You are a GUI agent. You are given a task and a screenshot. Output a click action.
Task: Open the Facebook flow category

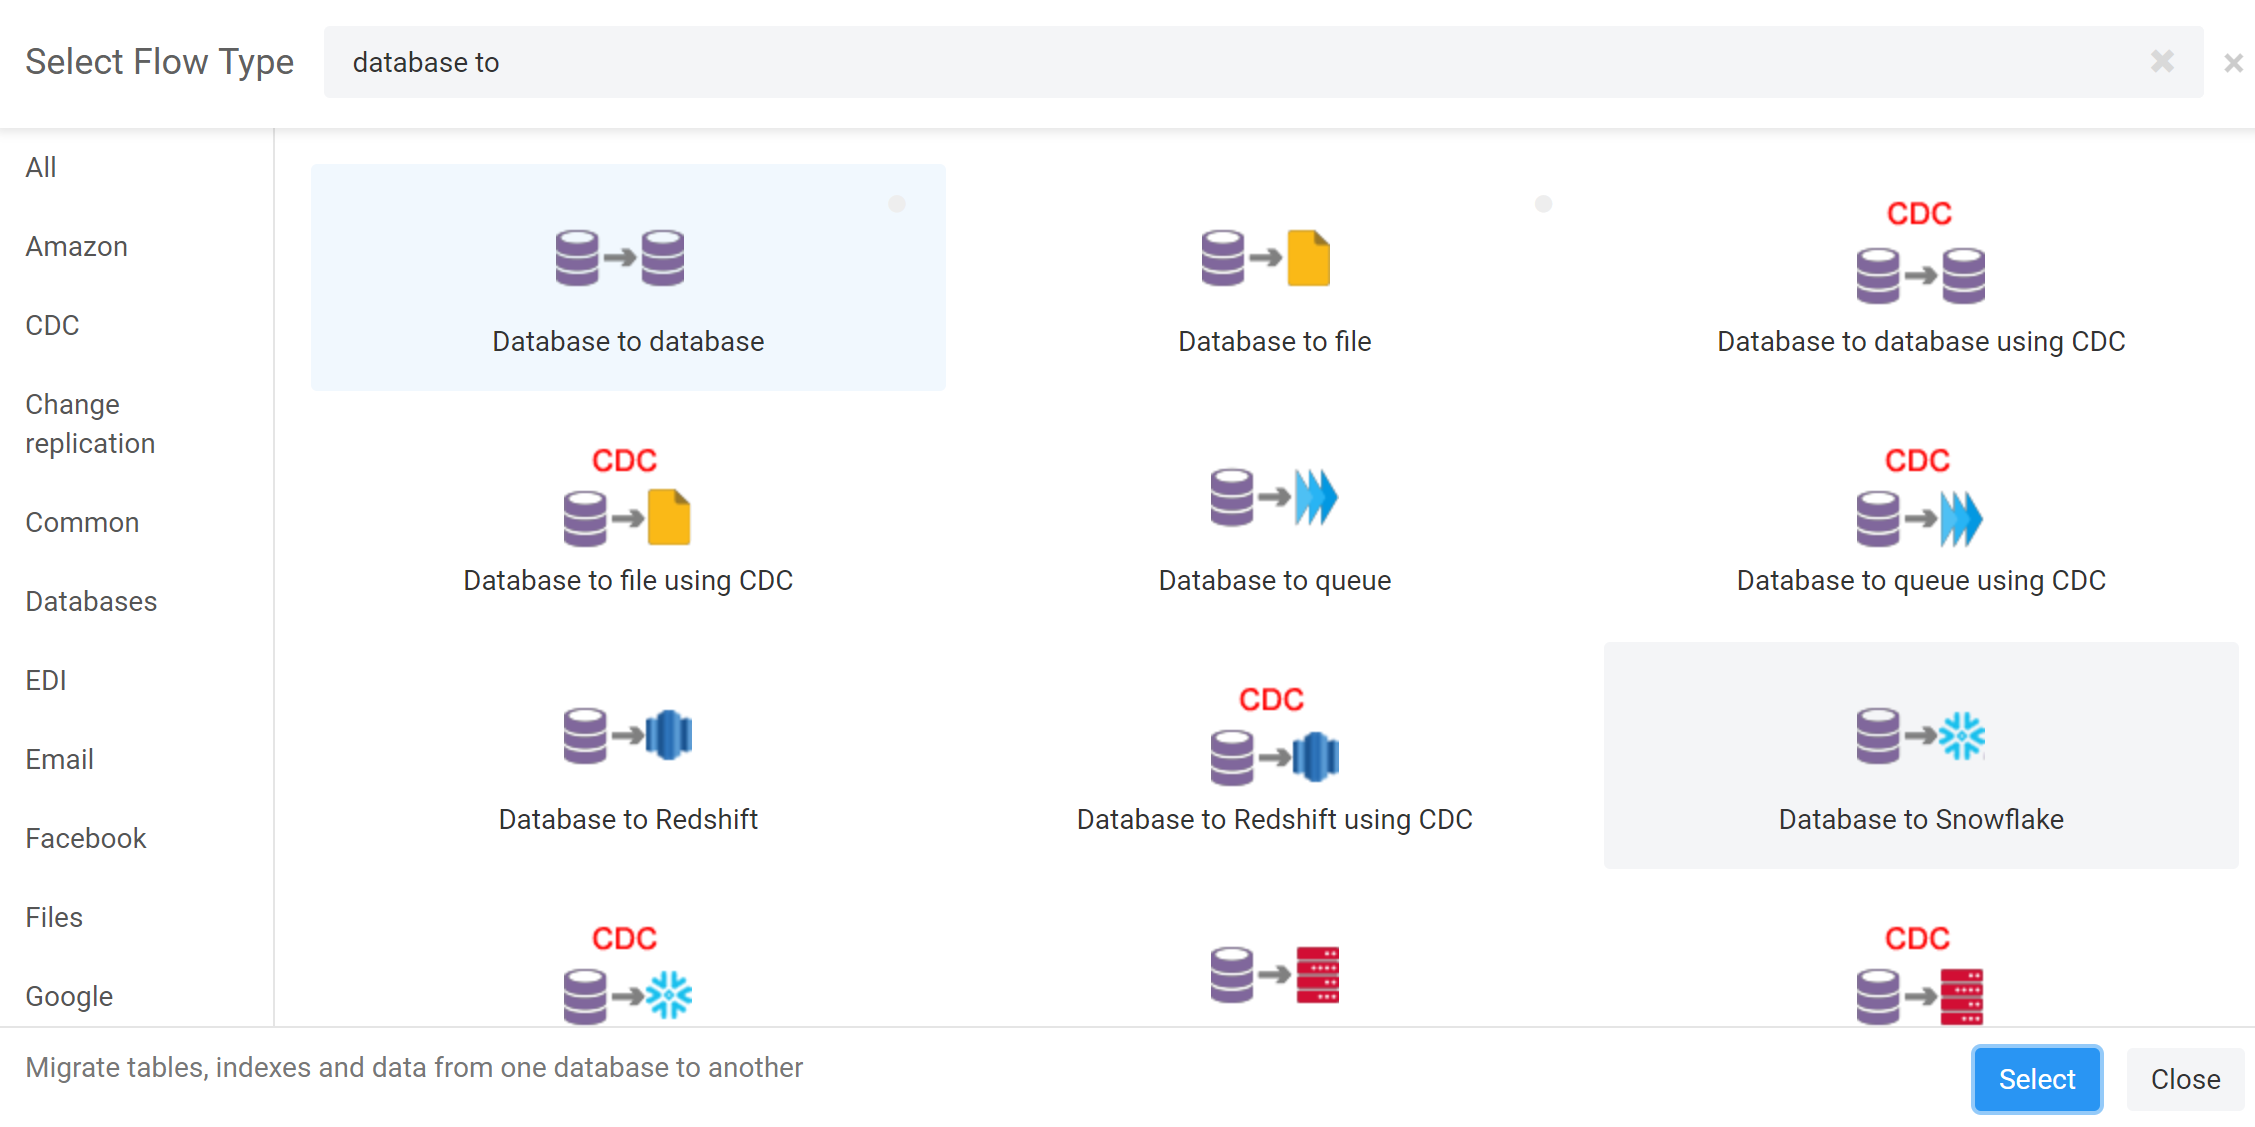86,838
